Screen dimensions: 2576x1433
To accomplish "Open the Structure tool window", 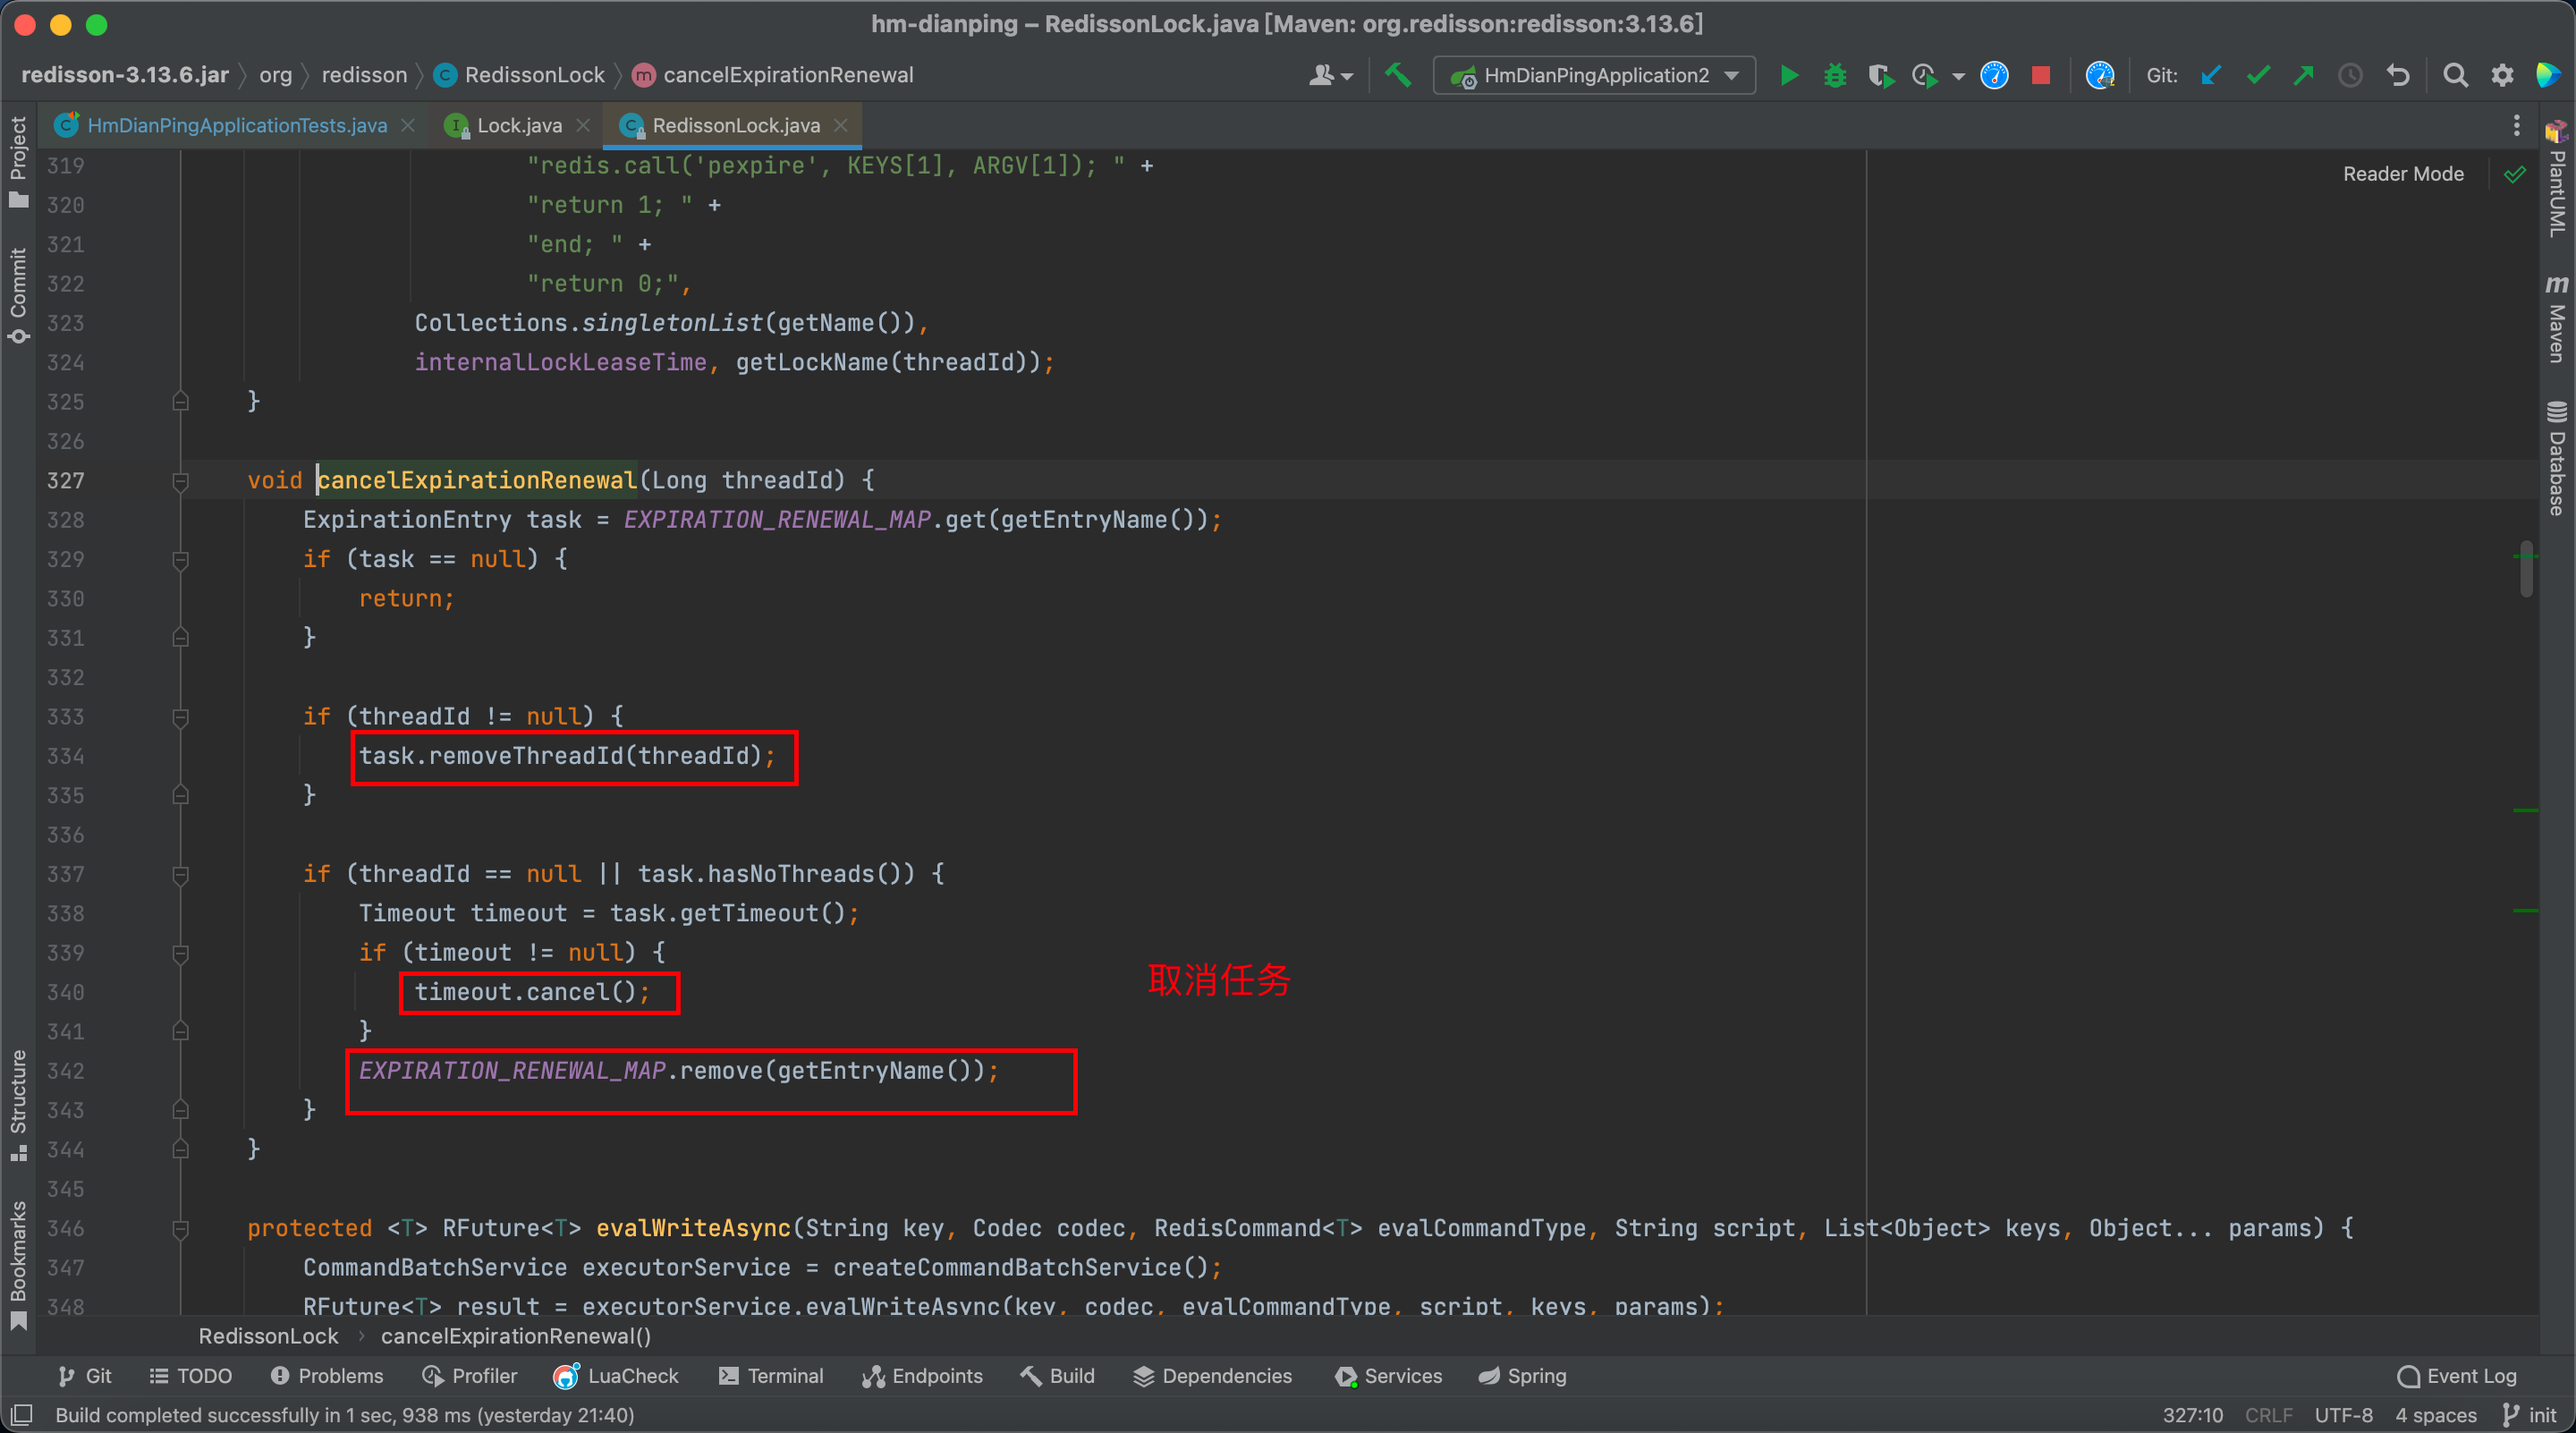I will tap(18, 1105).
